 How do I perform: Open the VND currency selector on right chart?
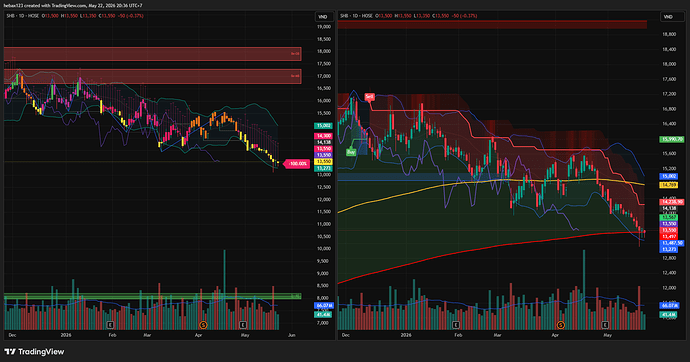pyautogui.click(x=668, y=17)
